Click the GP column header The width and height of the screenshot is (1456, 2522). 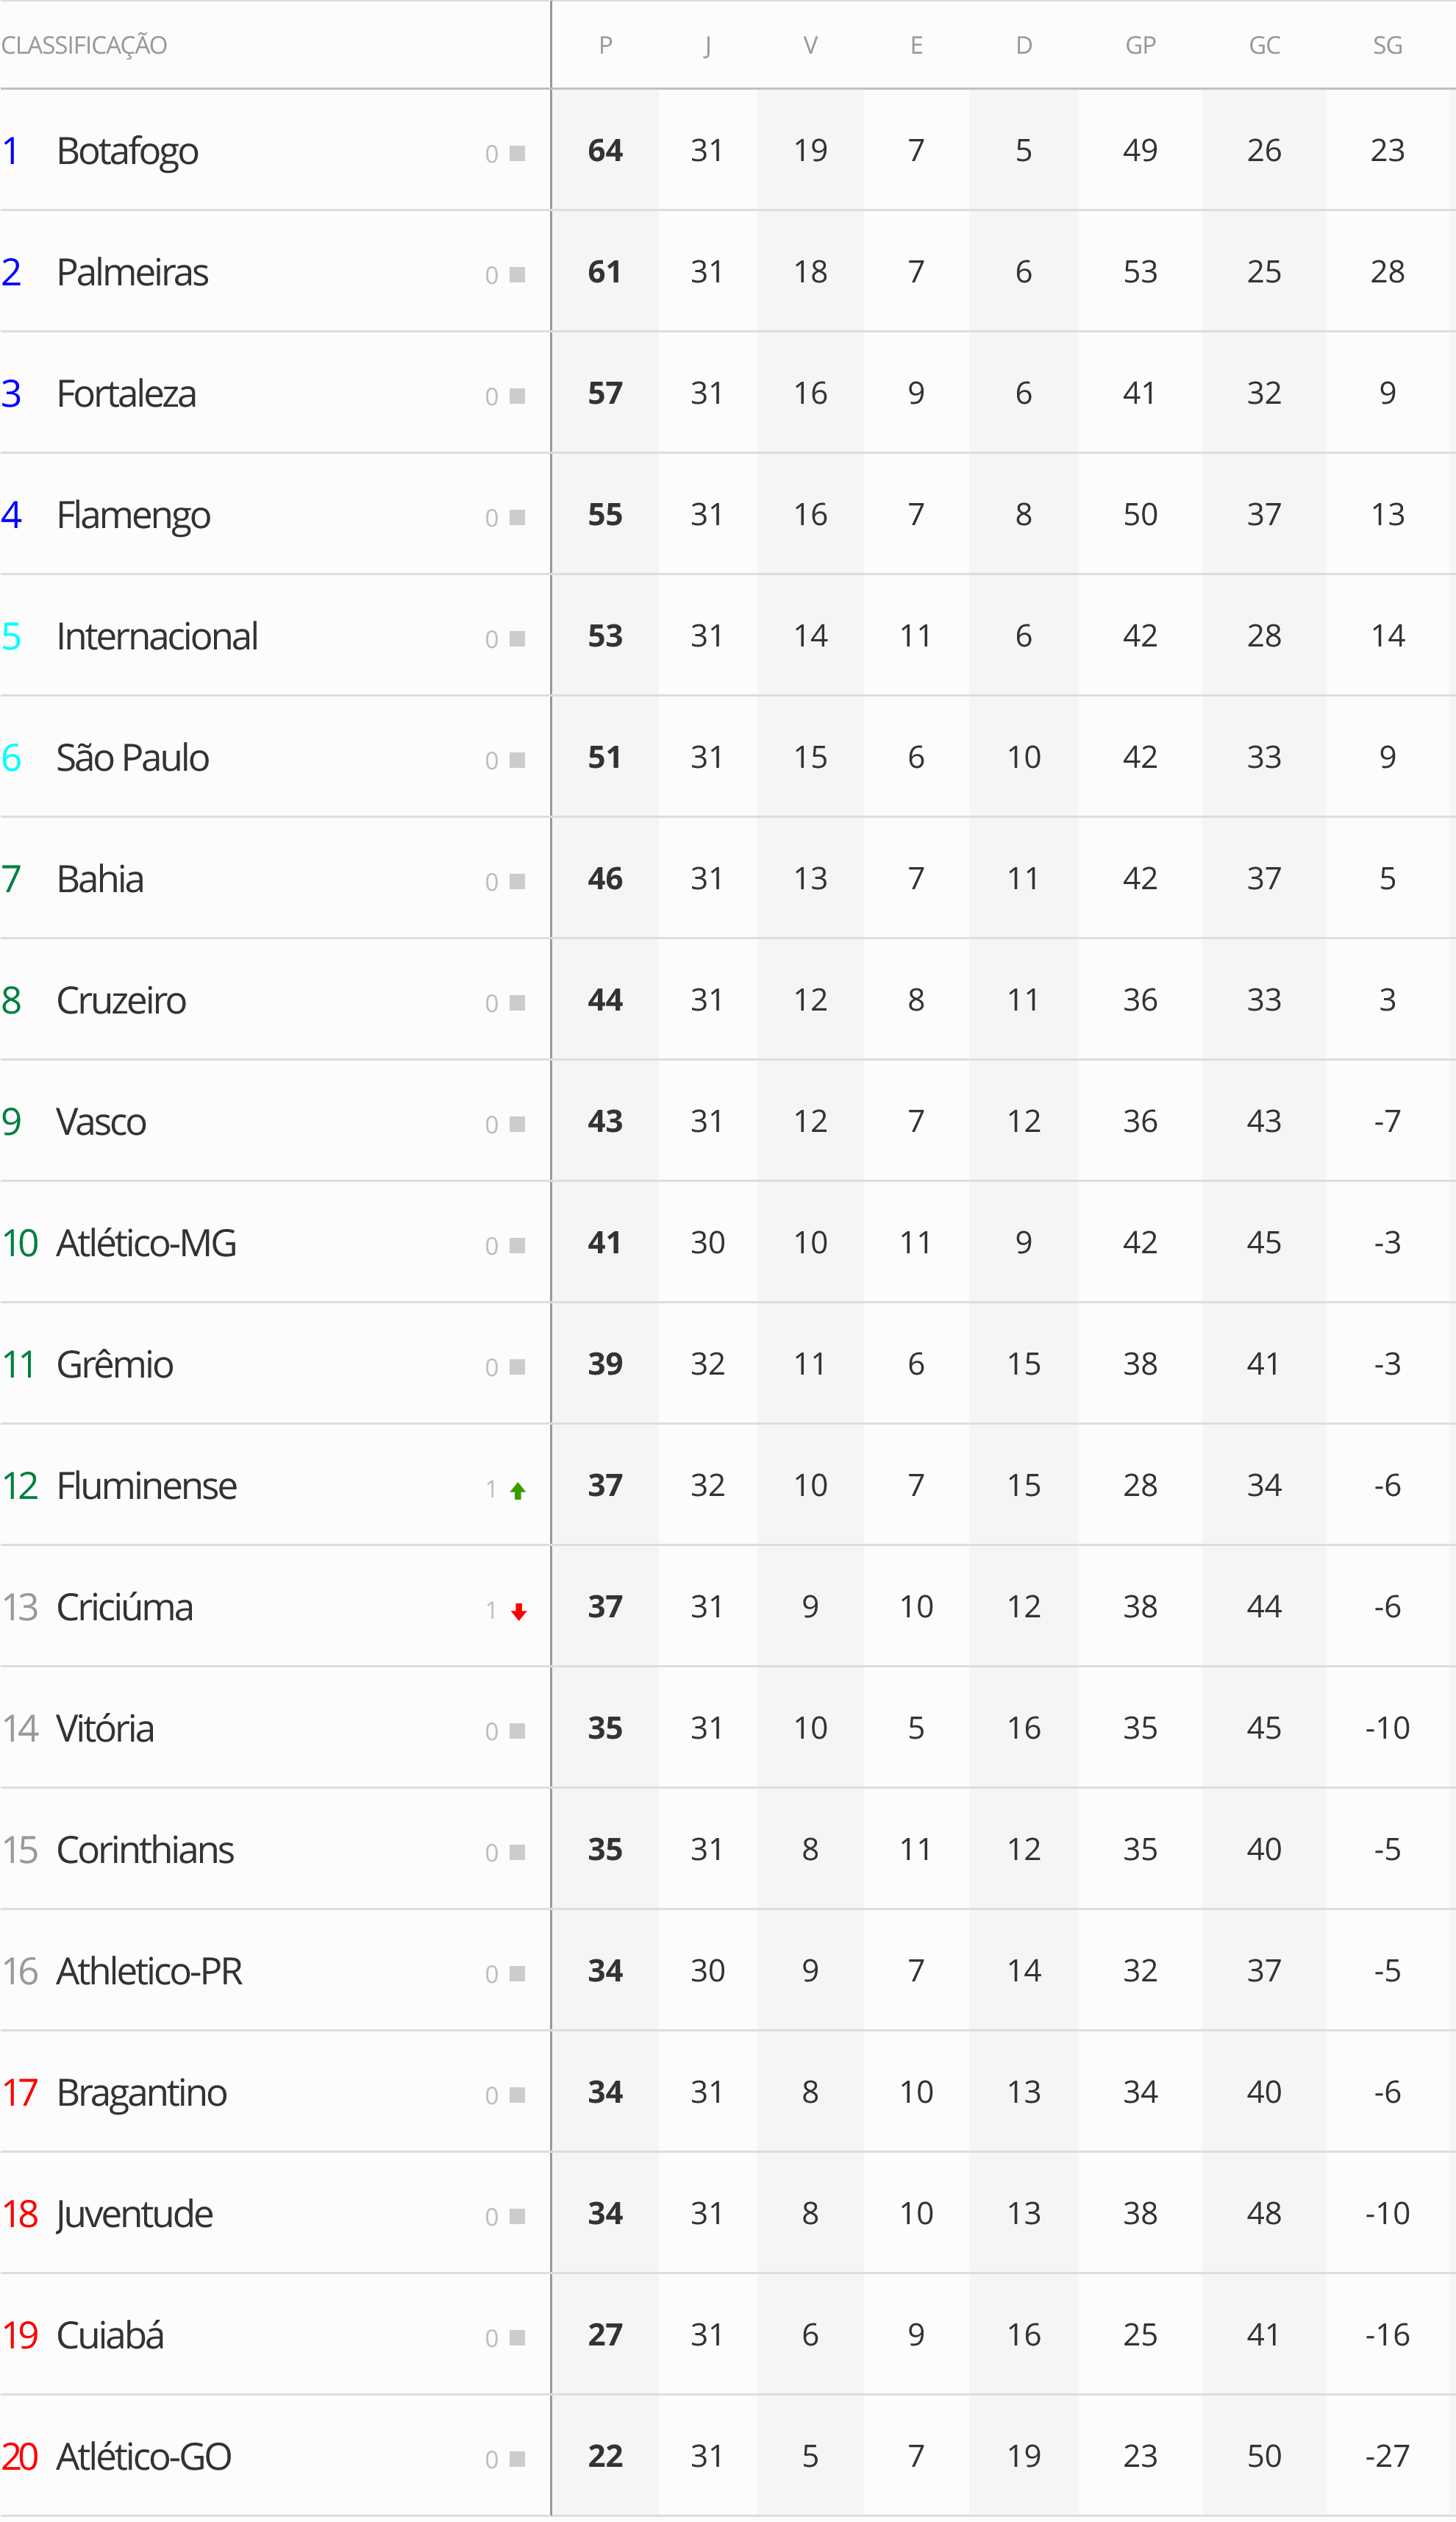pos(1140,45)
